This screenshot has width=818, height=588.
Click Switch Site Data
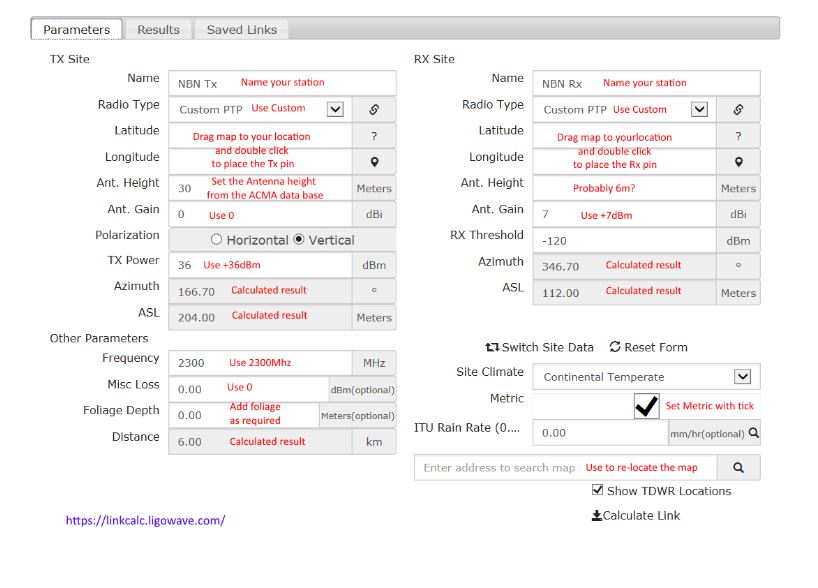(x=540, y=347)
